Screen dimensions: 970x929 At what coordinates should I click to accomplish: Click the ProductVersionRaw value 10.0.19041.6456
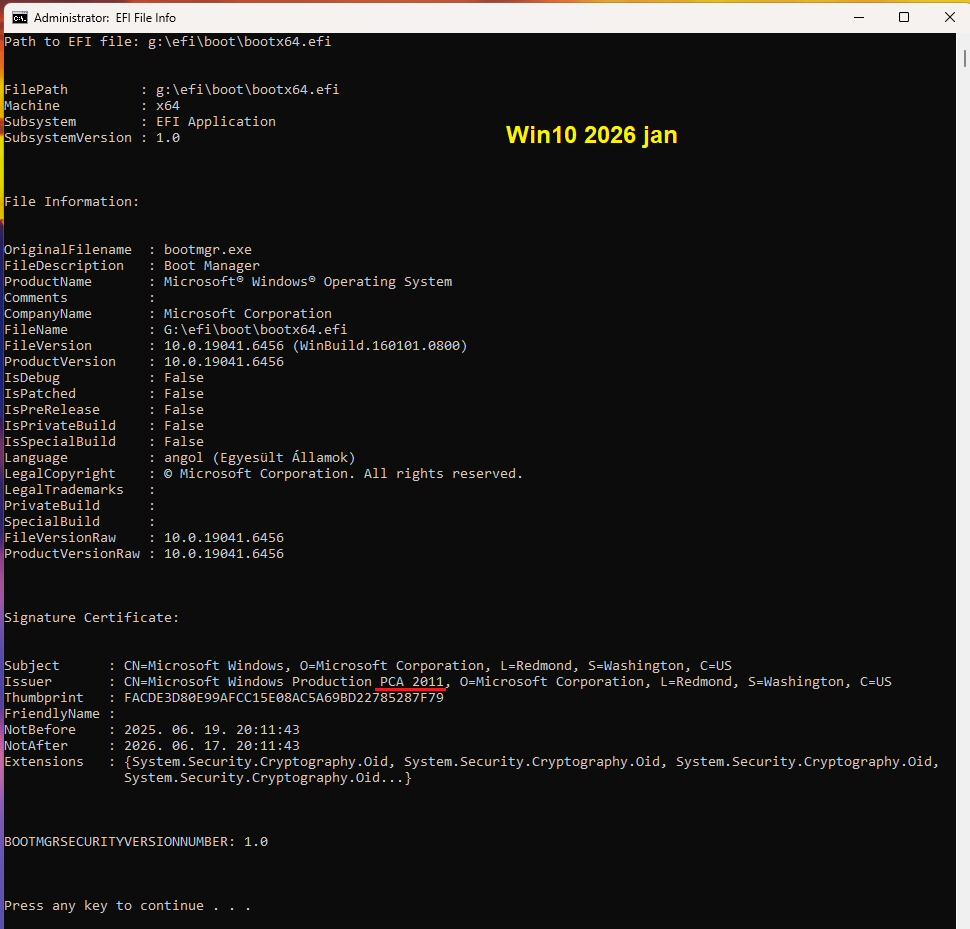[224, 554]
